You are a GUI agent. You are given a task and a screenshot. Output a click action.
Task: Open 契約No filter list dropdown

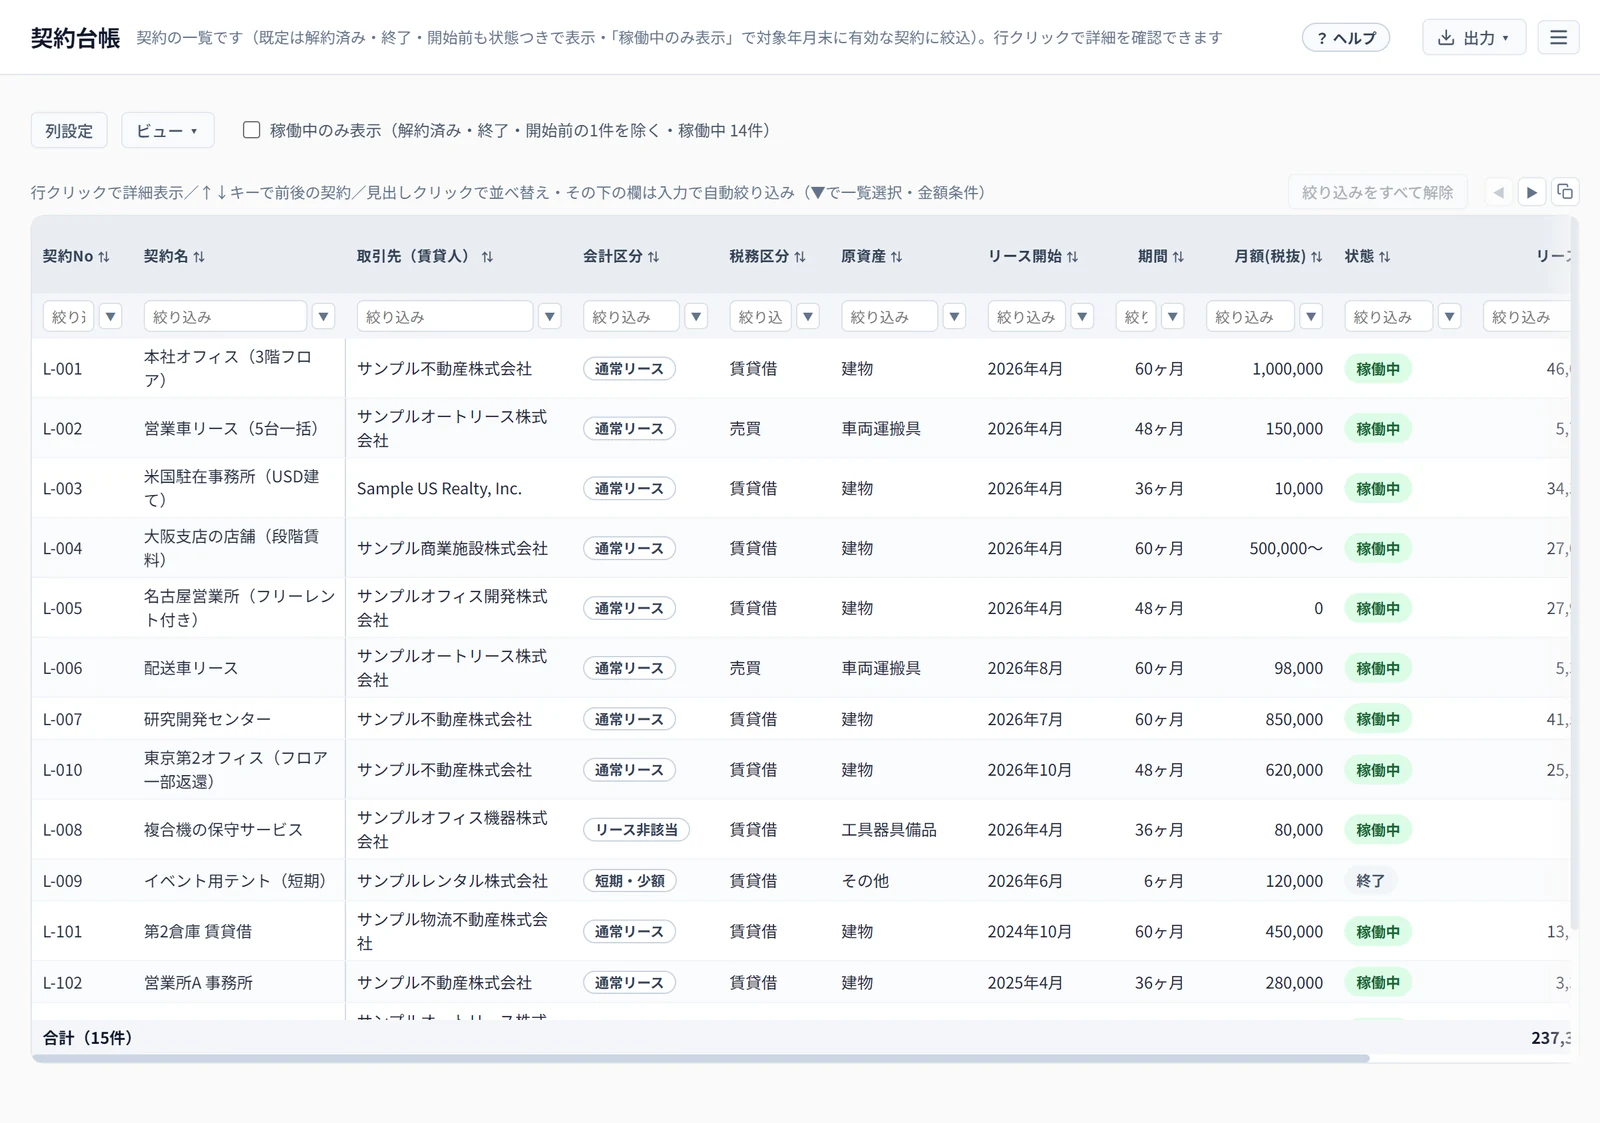click(110, 316)
